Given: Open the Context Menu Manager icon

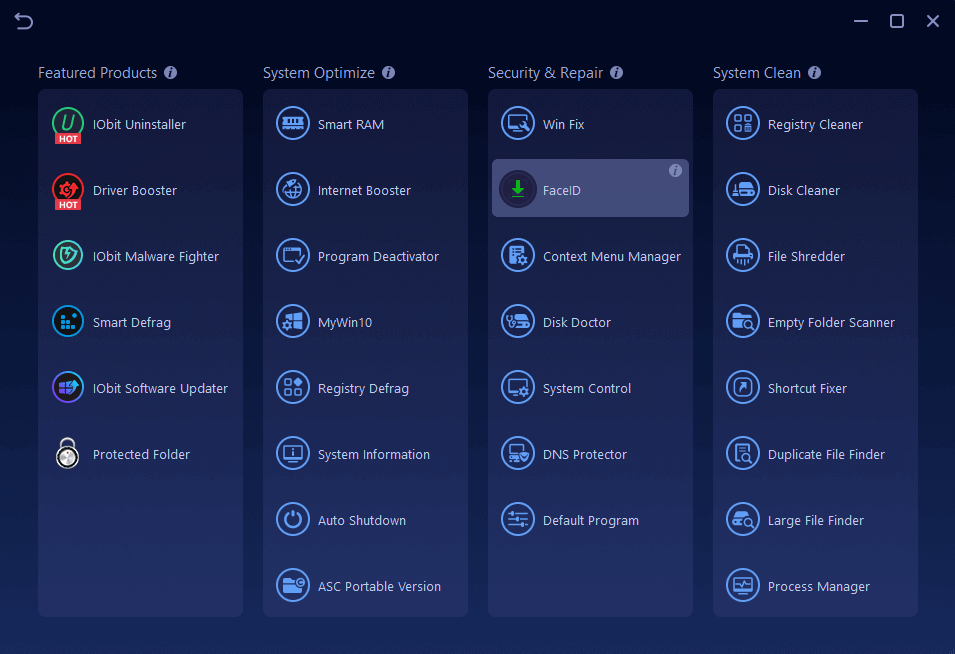Looking at the screenshot, I should tap(518, 256).
